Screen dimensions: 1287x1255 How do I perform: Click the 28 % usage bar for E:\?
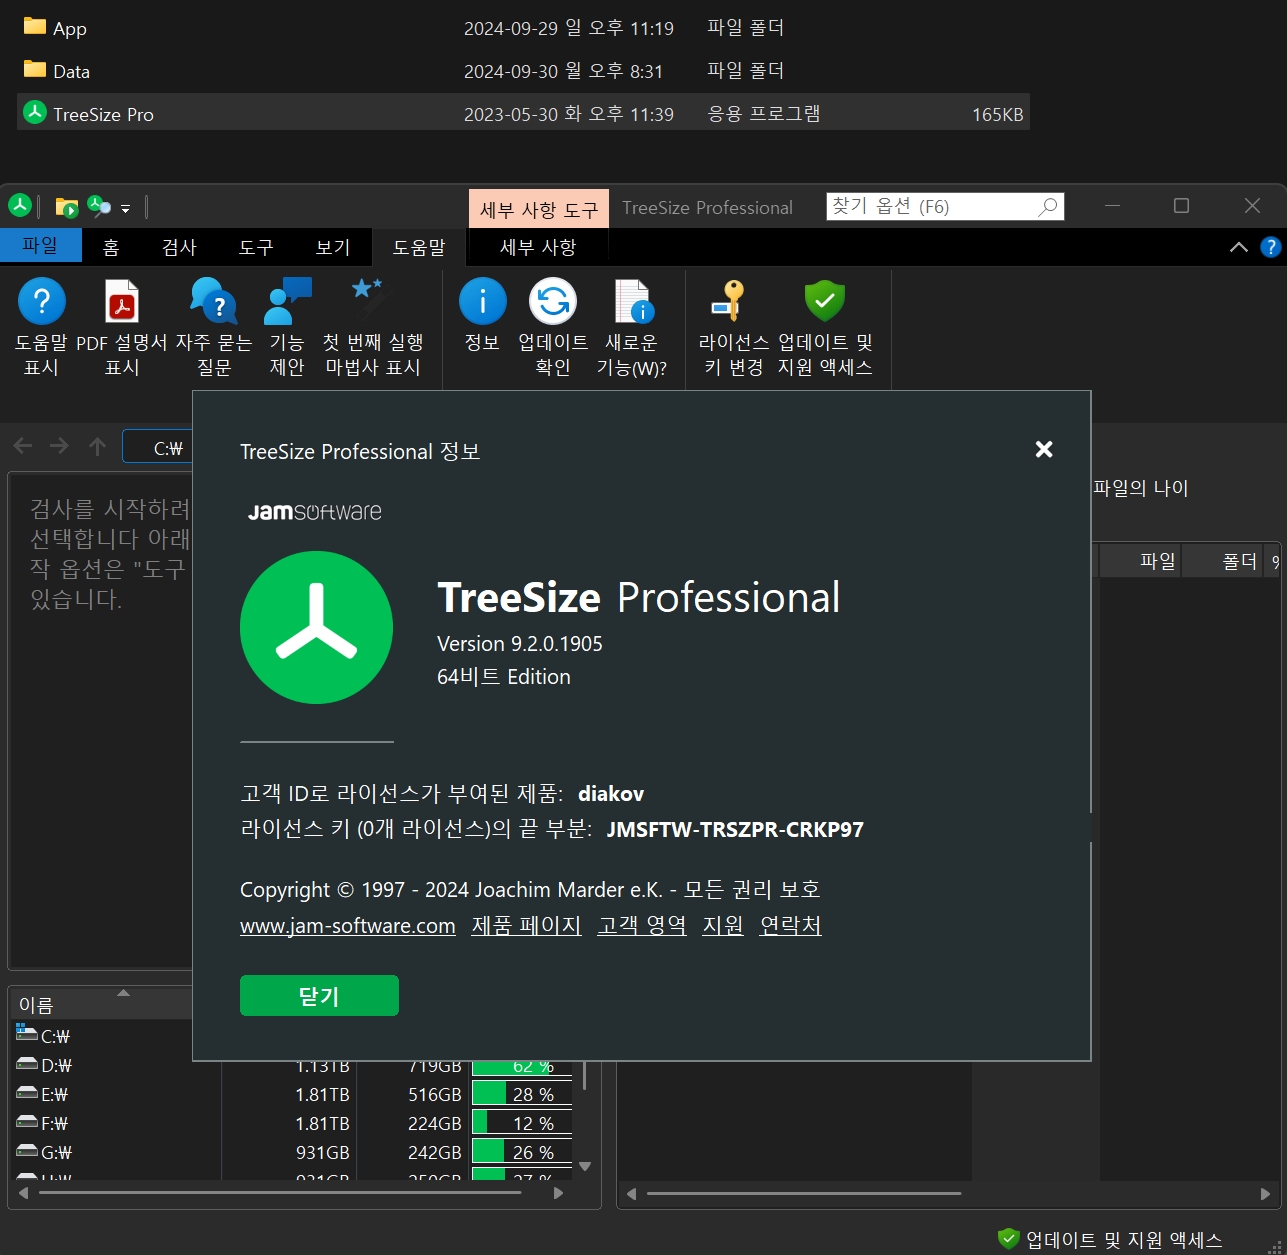tap(522, 1094)
